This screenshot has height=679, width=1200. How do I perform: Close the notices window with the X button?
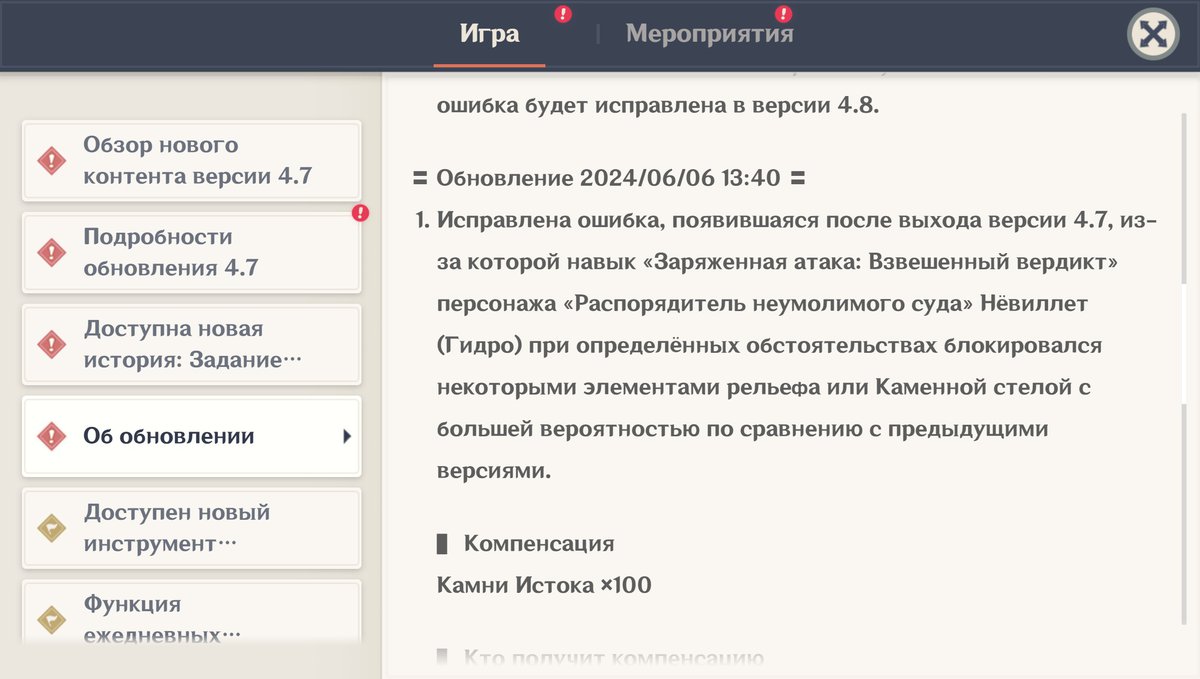(x=1153, y=35)
